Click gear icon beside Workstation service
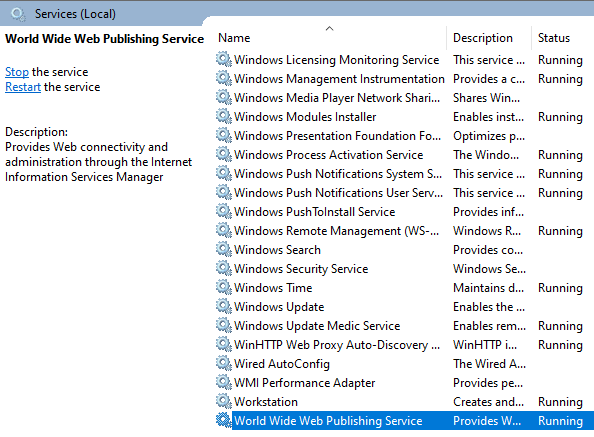594x437 pixels. (x=224, y=402)
